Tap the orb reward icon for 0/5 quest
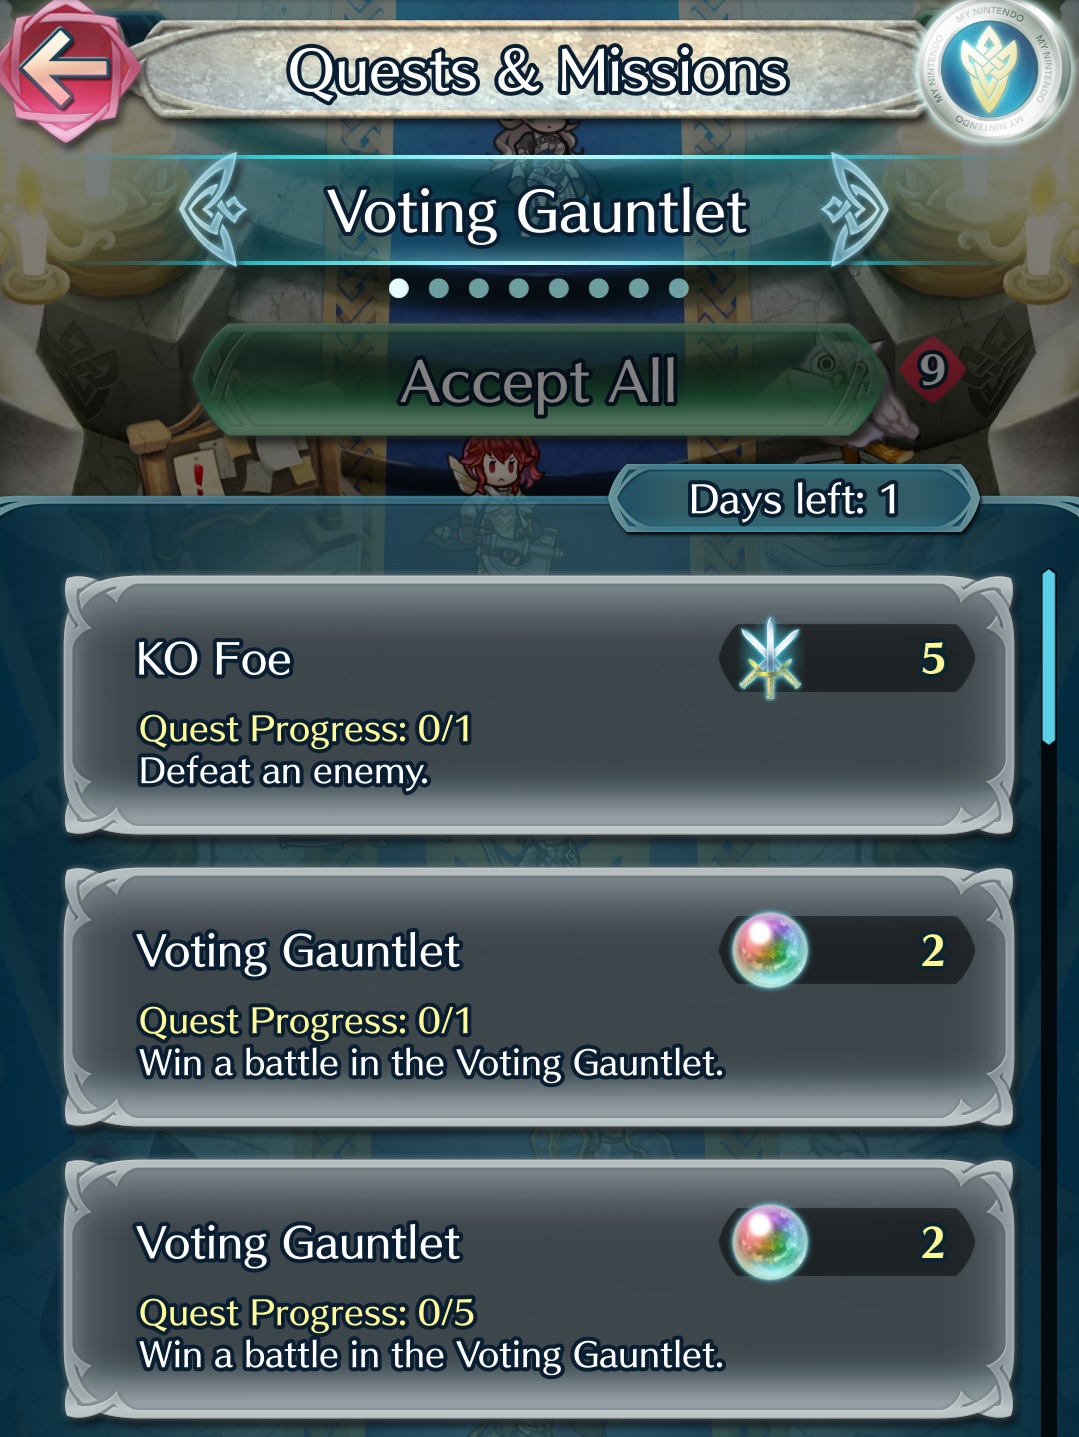This screenshot has height=1437, width=1079. pos(769,1242)
